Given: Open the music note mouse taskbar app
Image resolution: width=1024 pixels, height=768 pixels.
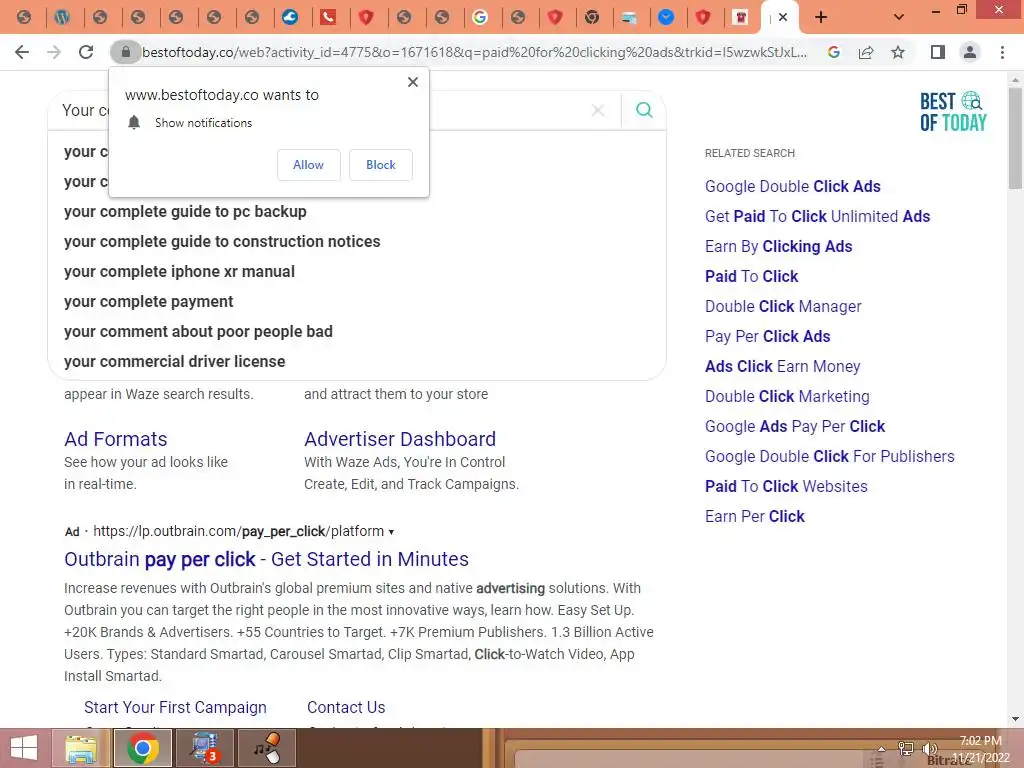Looking at the screenshot, I should pyautogui.click(x=266, y=748).
